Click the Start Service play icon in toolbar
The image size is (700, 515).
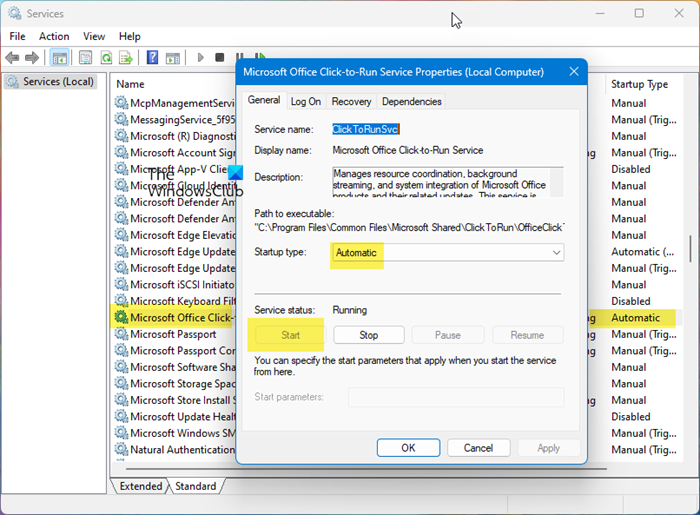(x=200, y=58)
